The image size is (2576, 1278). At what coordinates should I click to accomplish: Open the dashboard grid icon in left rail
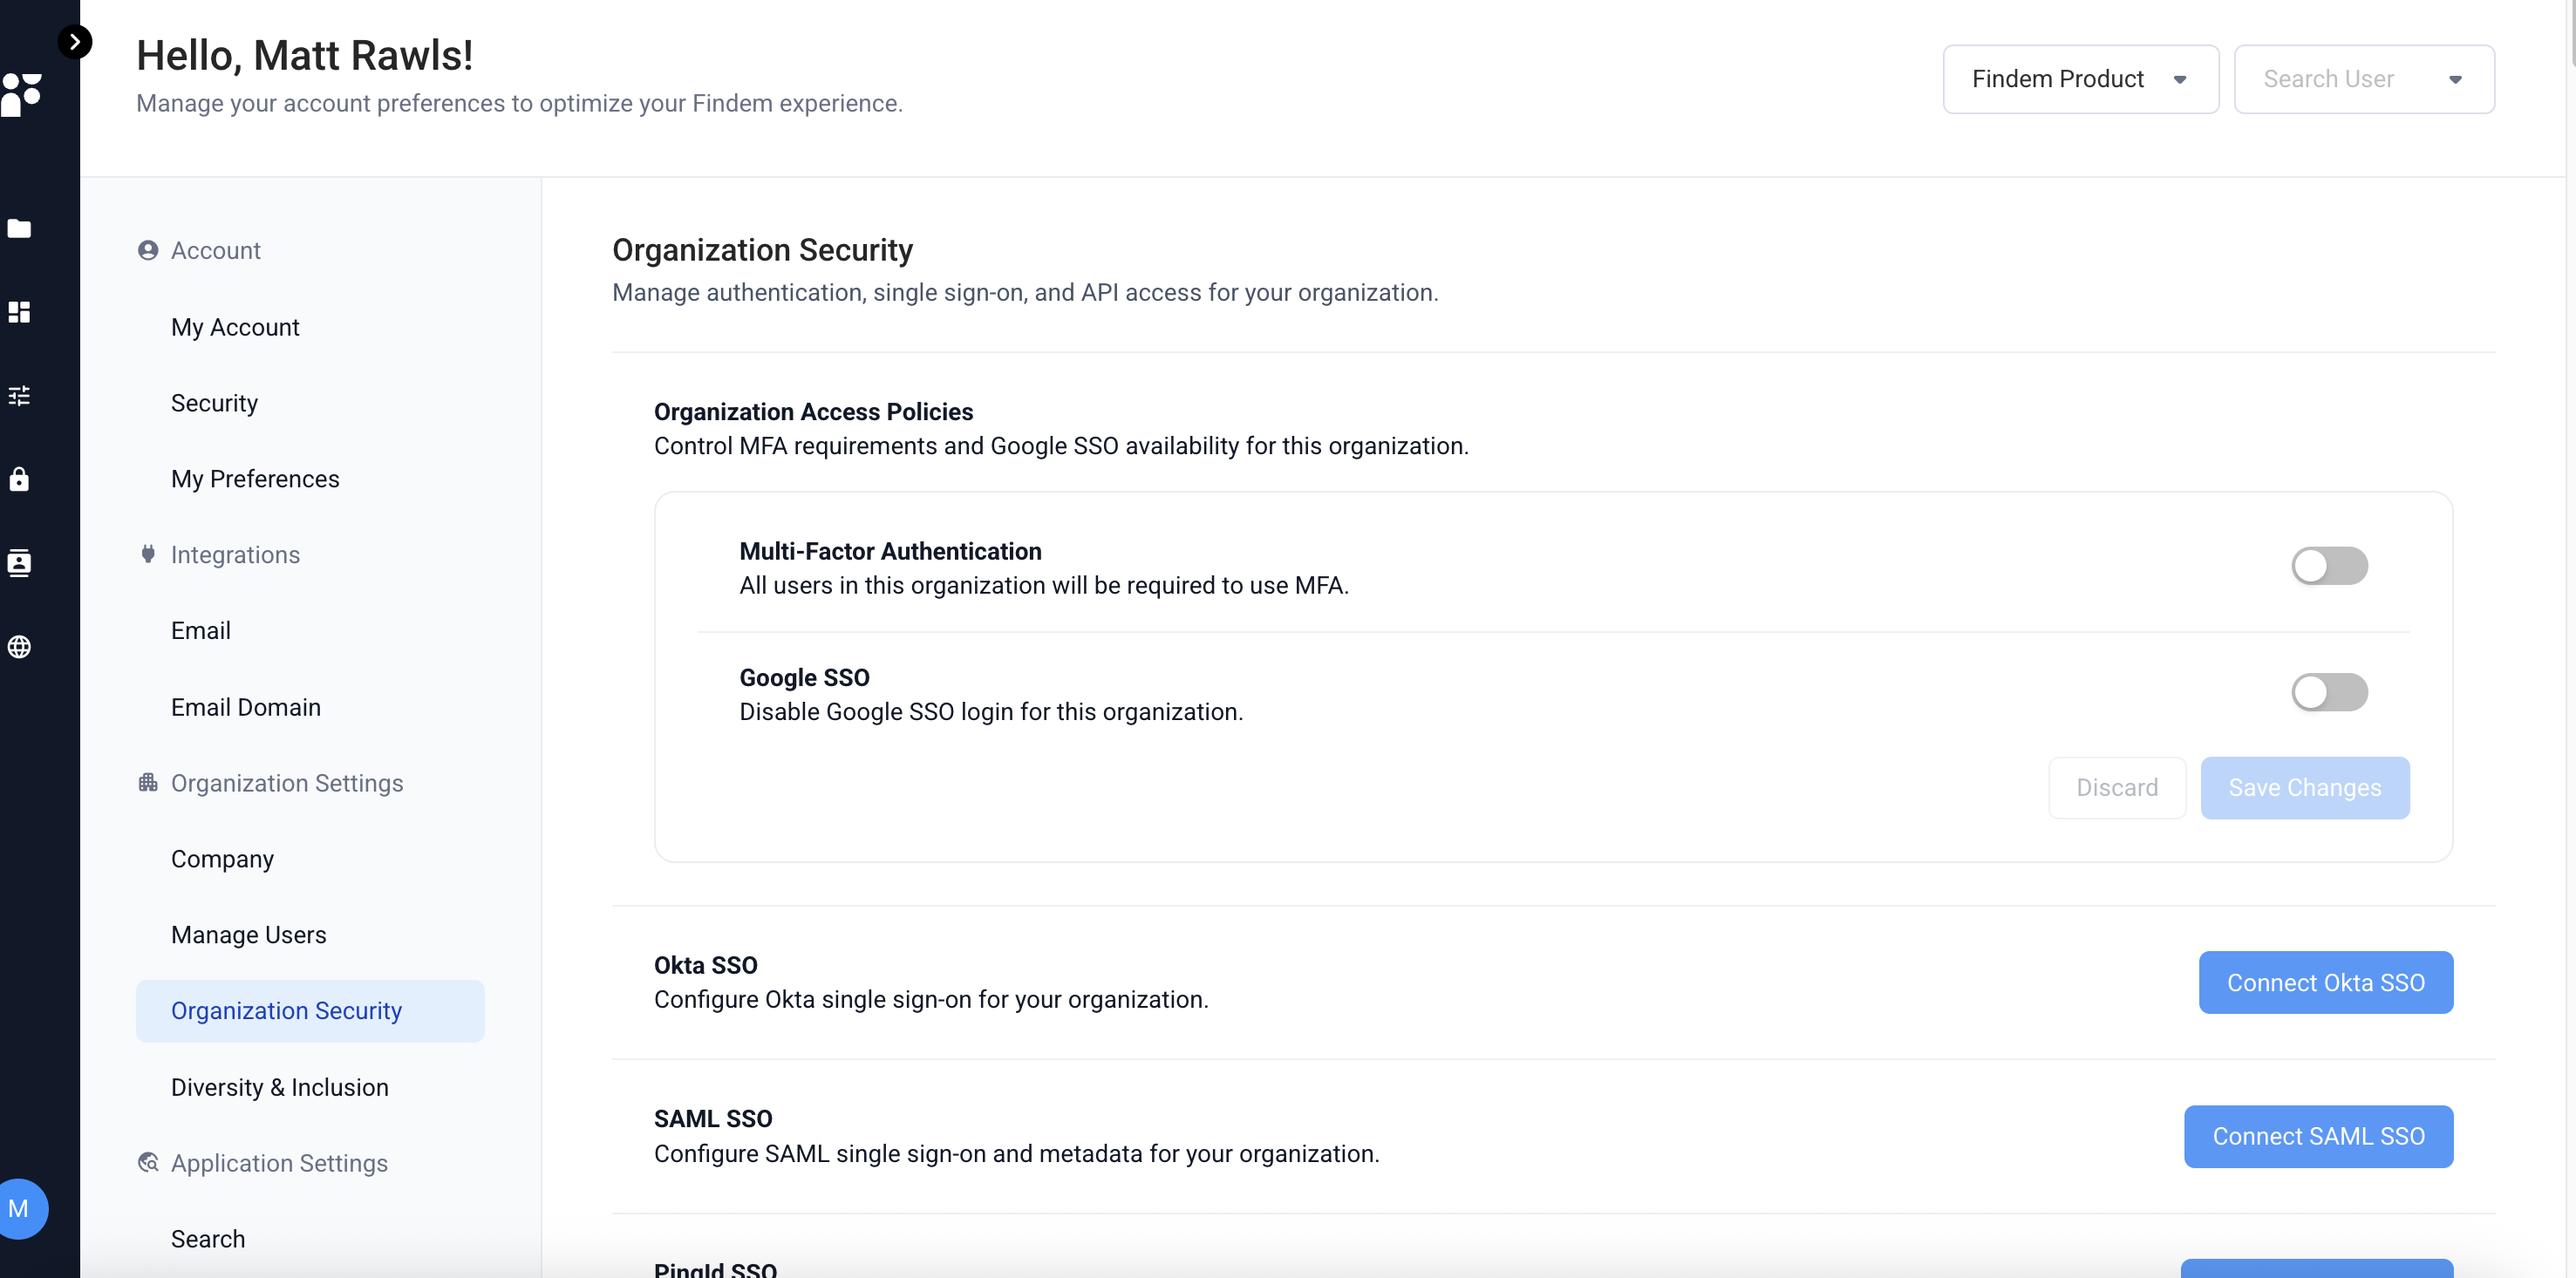(x=19, y=312)
